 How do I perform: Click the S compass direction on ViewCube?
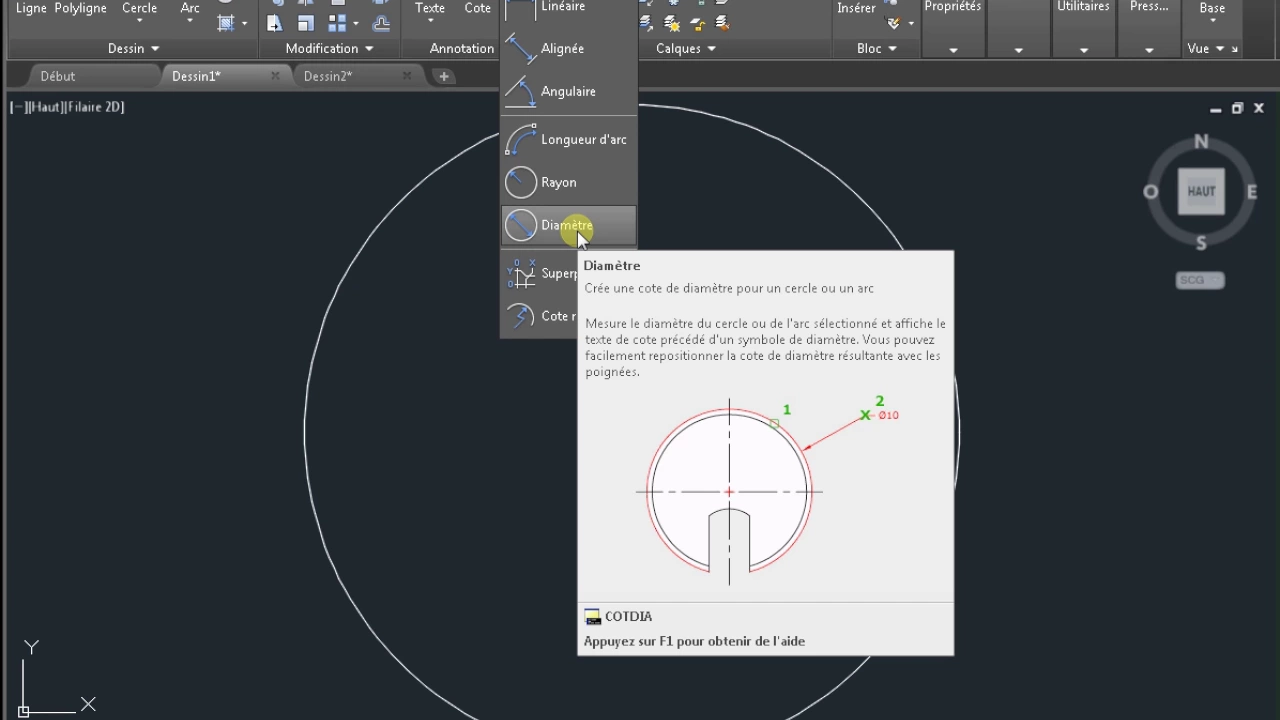1201,243
